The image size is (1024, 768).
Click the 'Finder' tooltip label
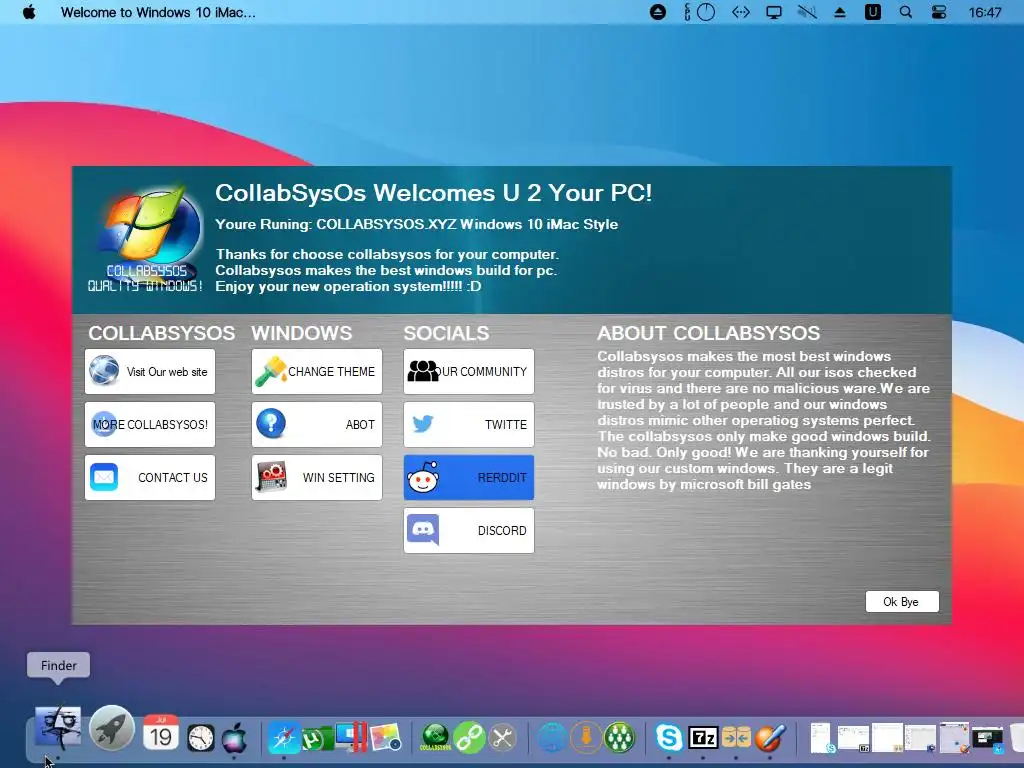pos(58,665)
